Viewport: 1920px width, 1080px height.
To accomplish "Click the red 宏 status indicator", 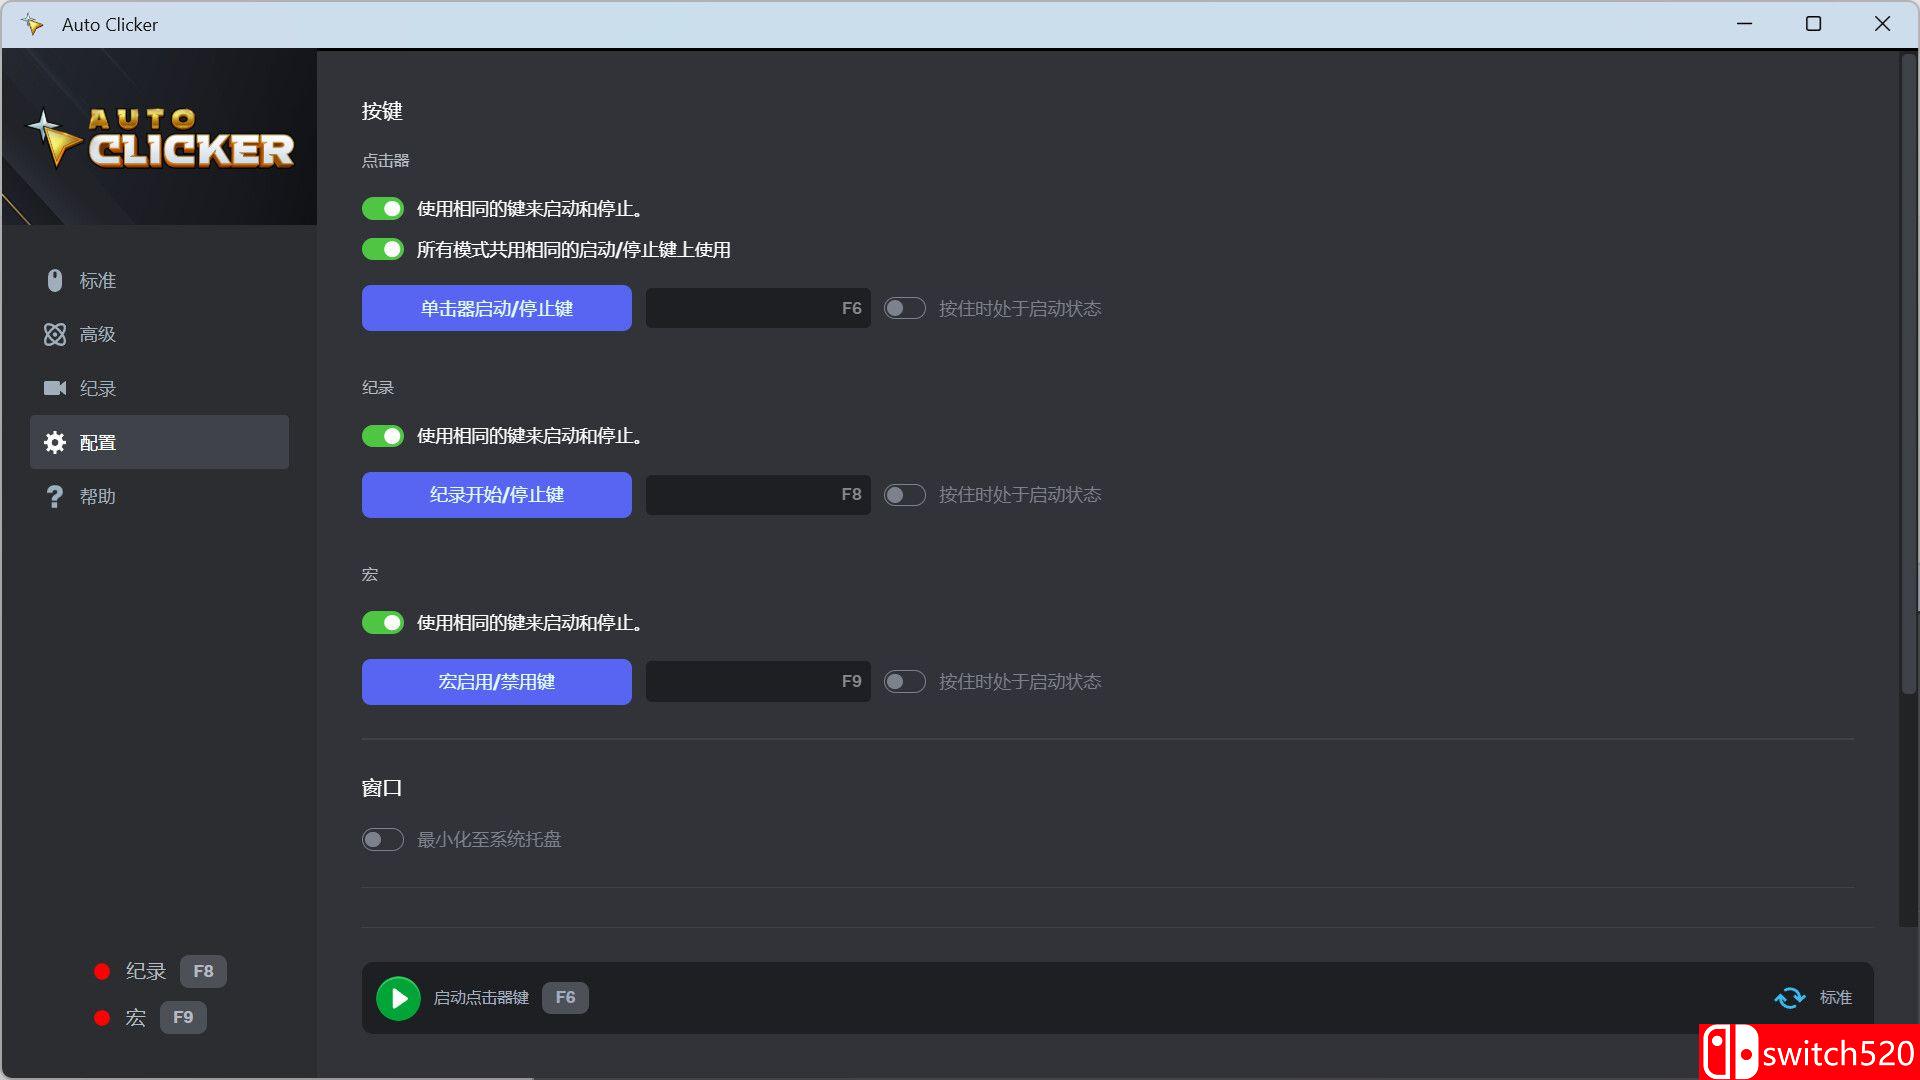I will tap(101, 1017).
